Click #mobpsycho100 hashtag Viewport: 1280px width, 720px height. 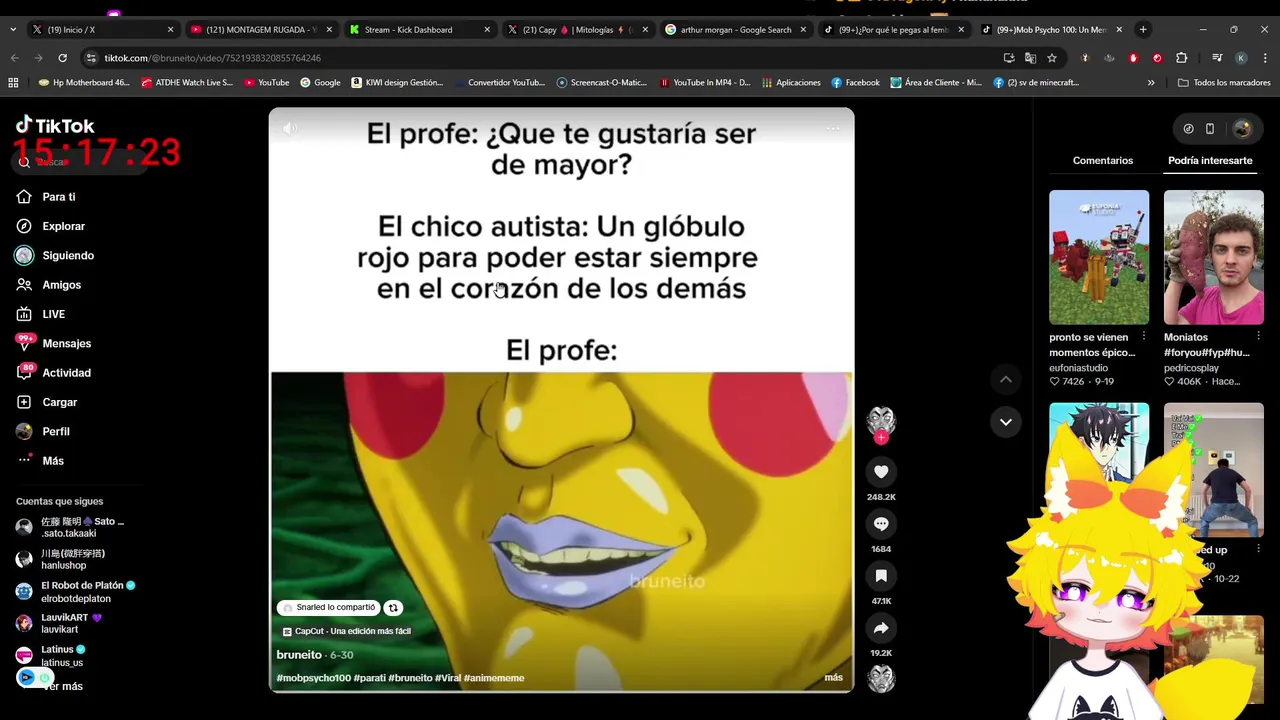tap(314, 678)
